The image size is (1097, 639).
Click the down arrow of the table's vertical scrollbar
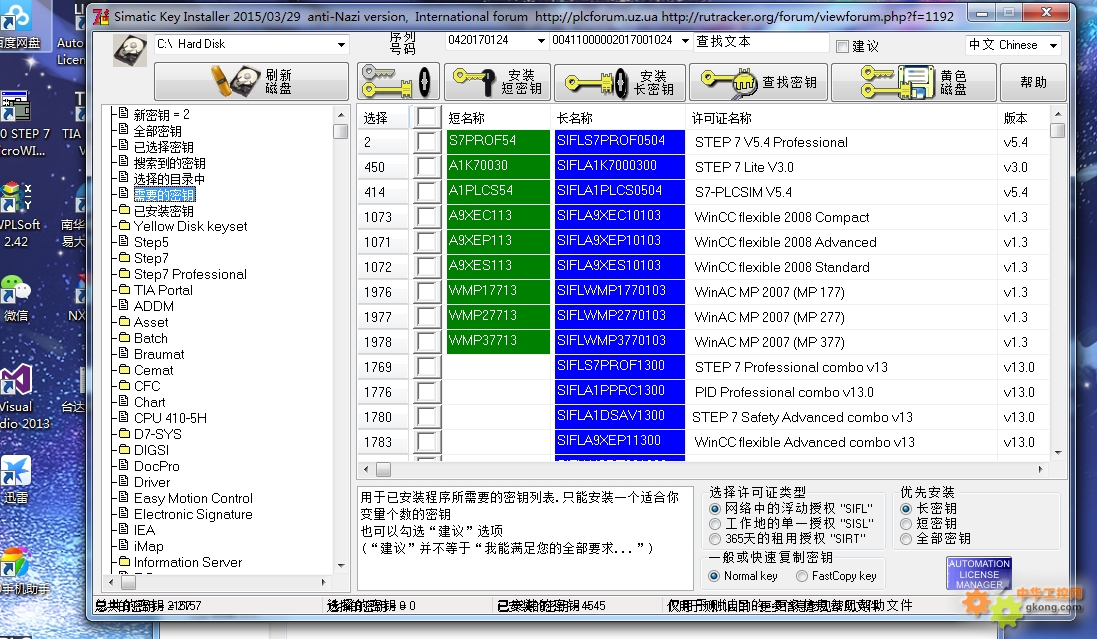pyautogui.click(x=1058, y=452)
